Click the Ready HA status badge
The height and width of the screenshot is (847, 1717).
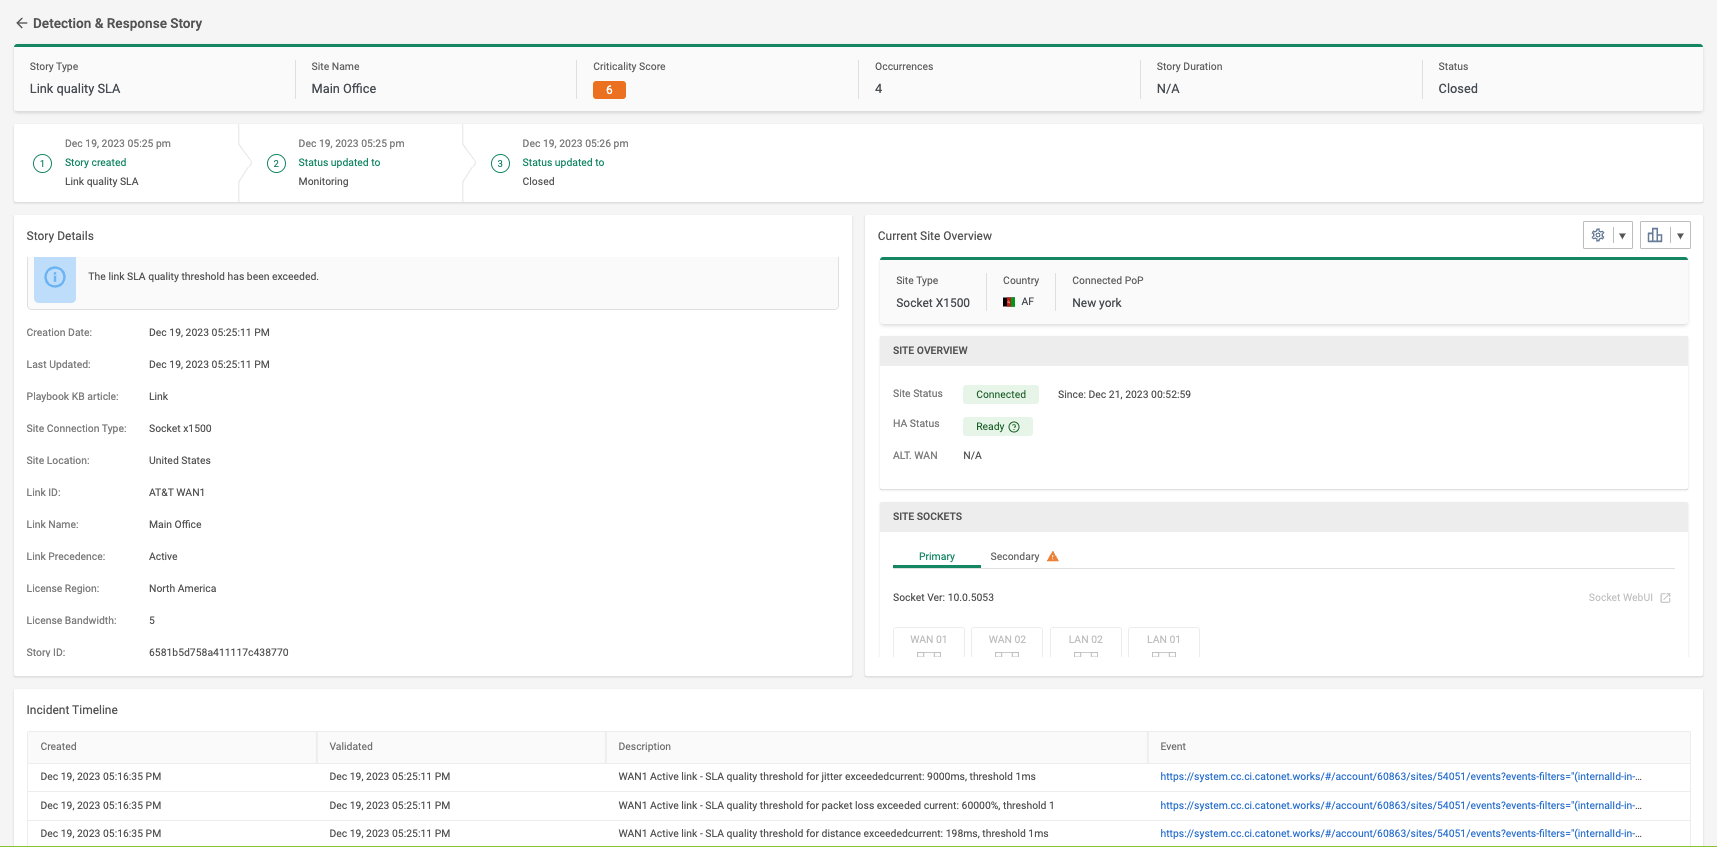998,427
